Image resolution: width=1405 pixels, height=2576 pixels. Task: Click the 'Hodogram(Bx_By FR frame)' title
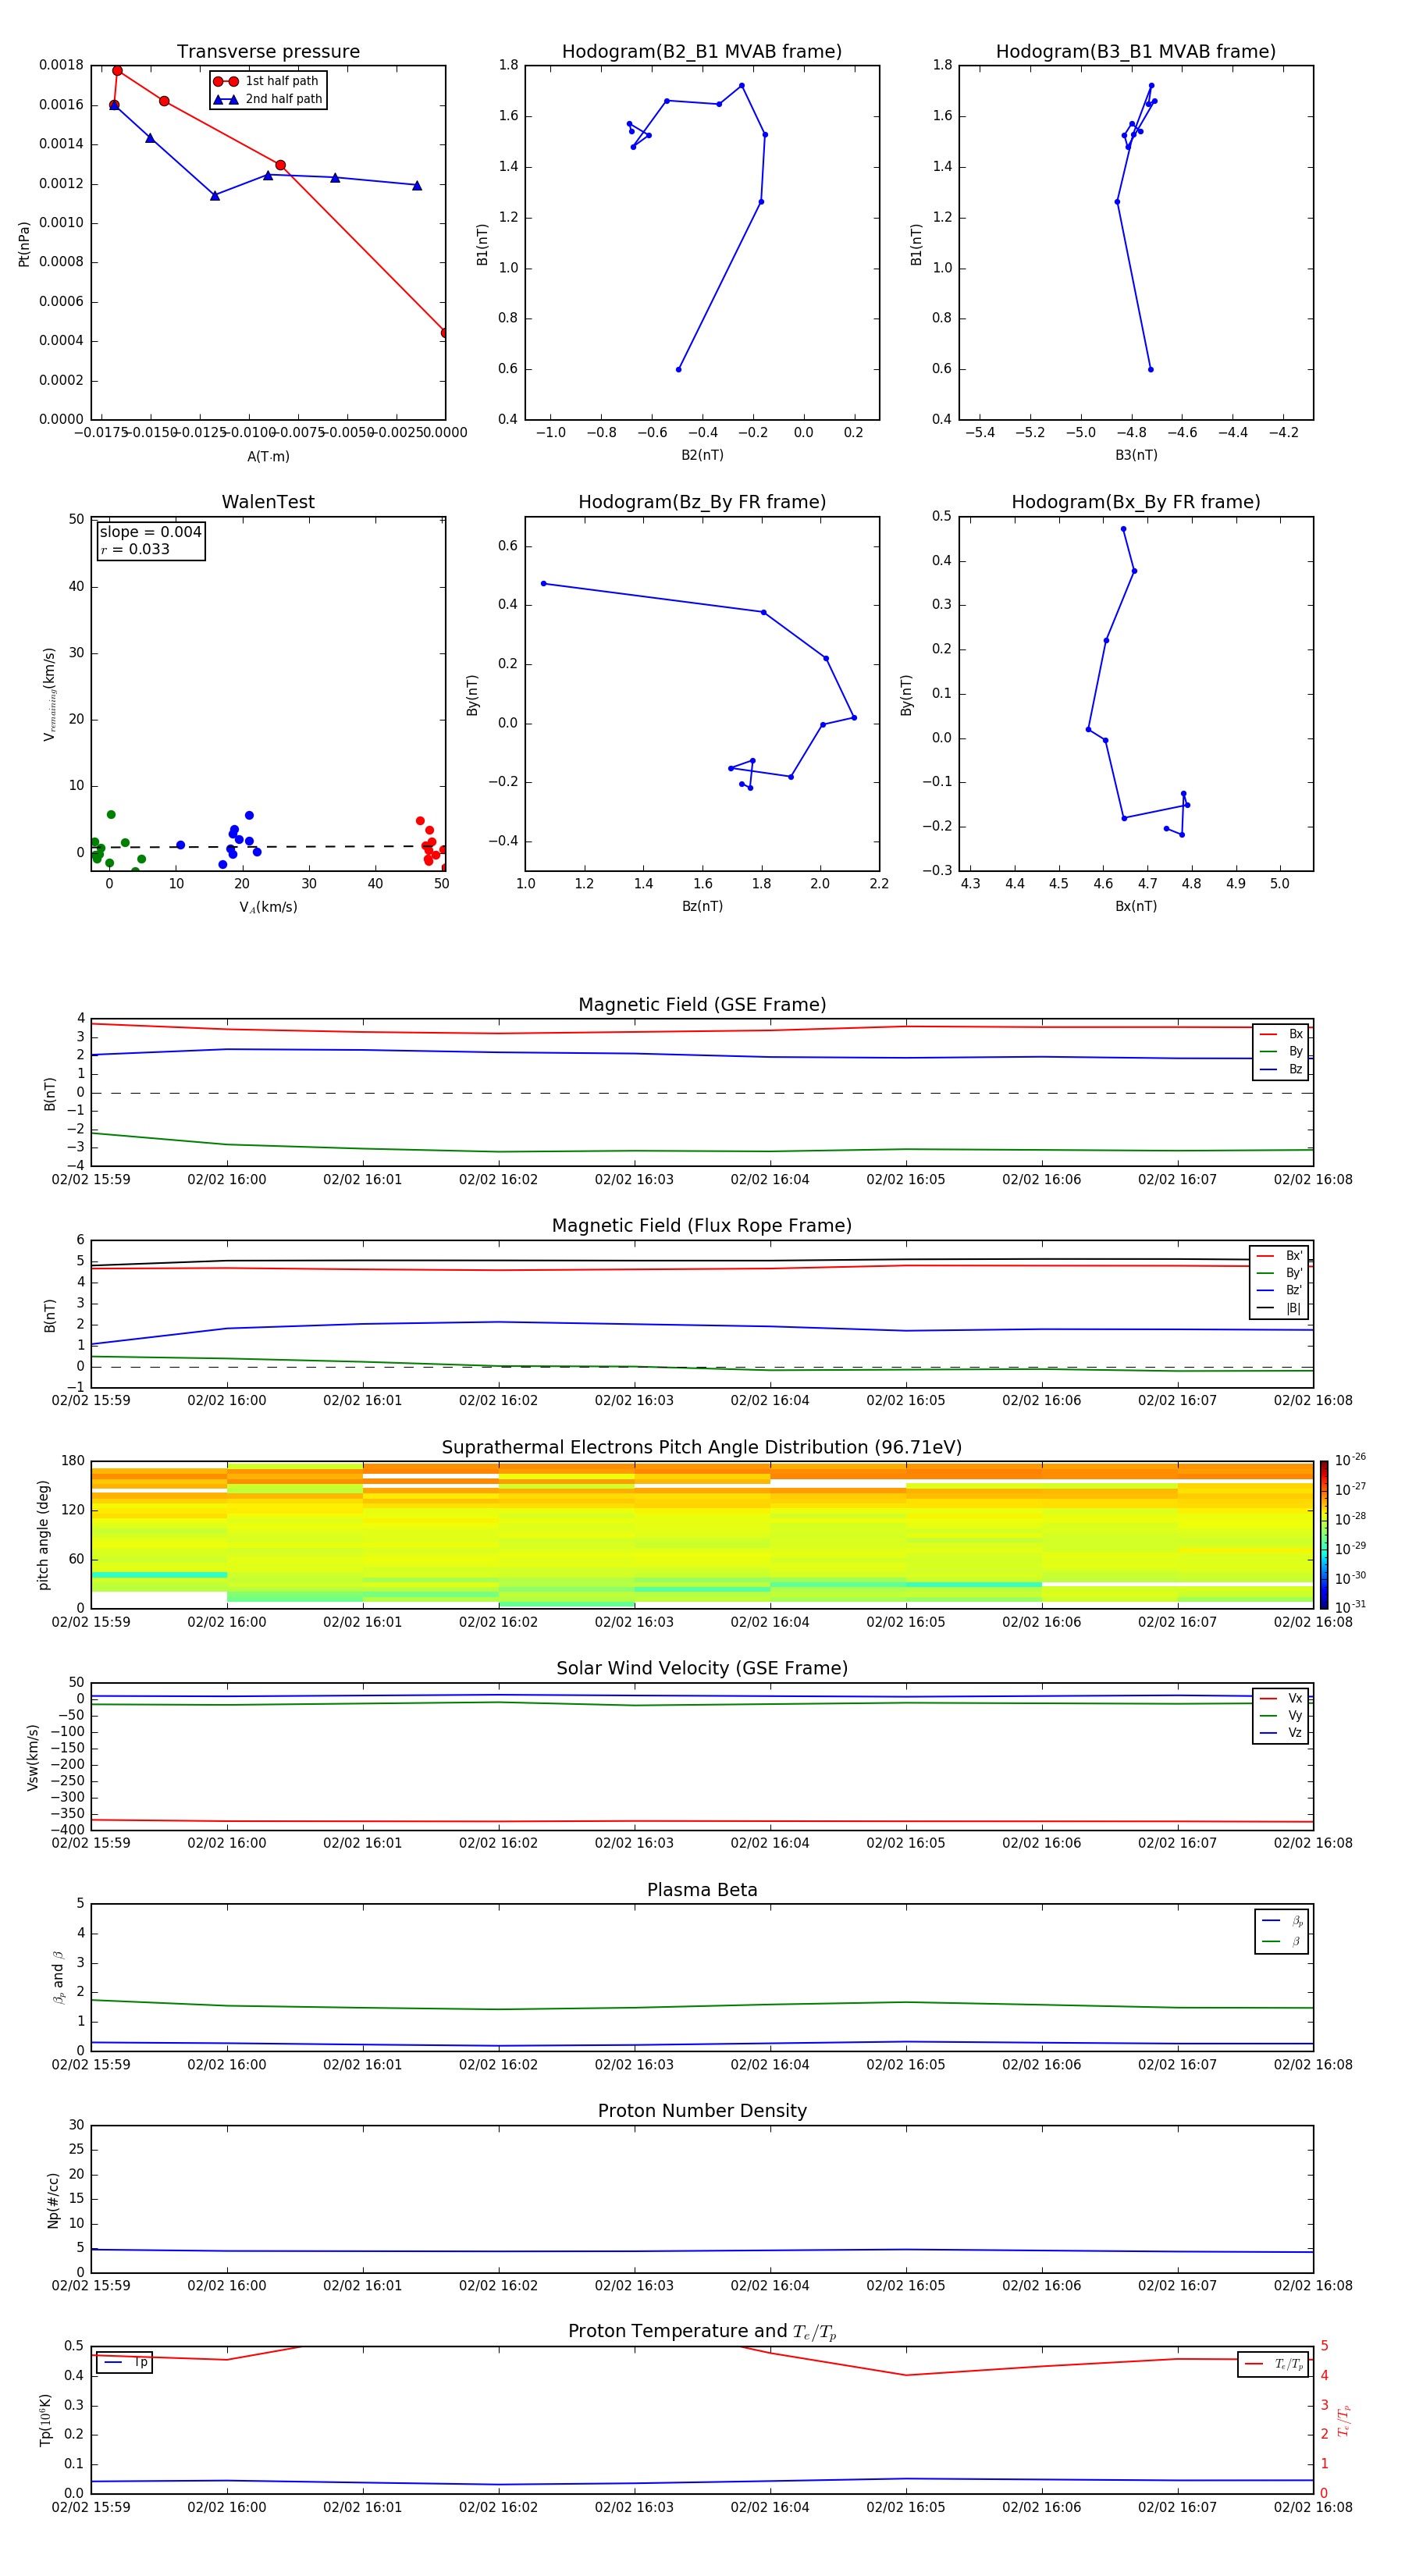1136,502
